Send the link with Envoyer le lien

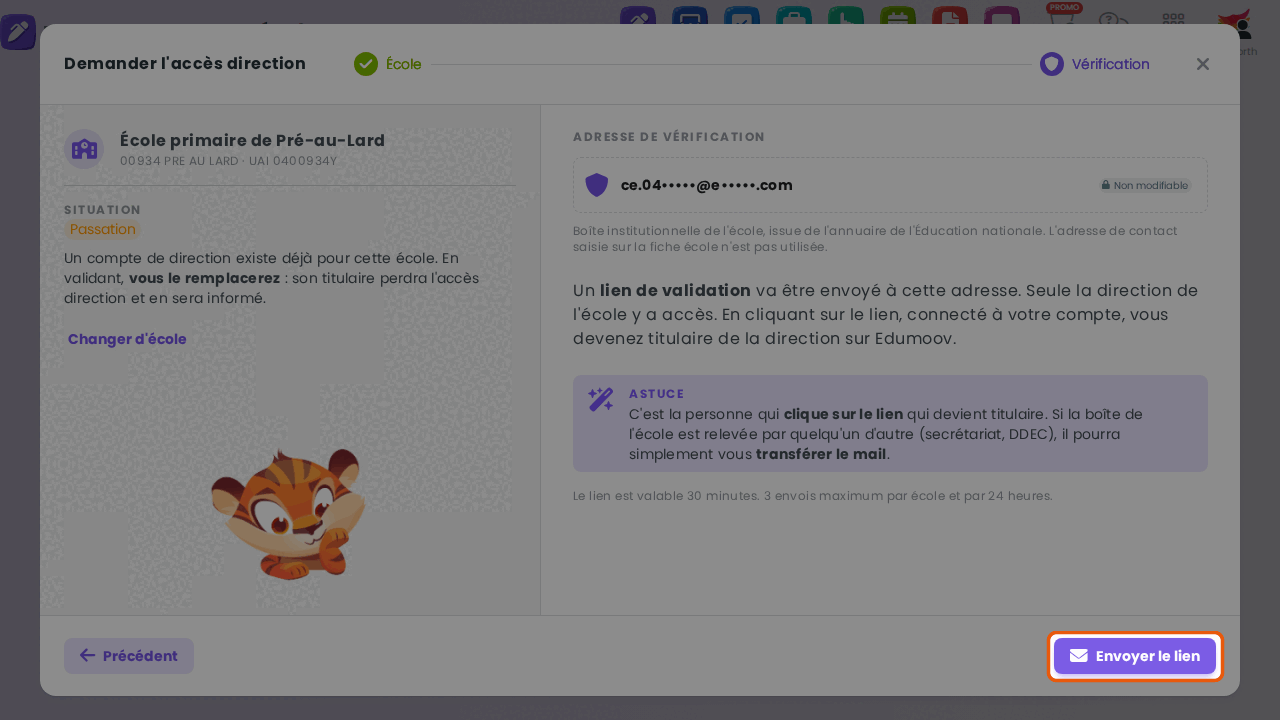coord(1135,656)
